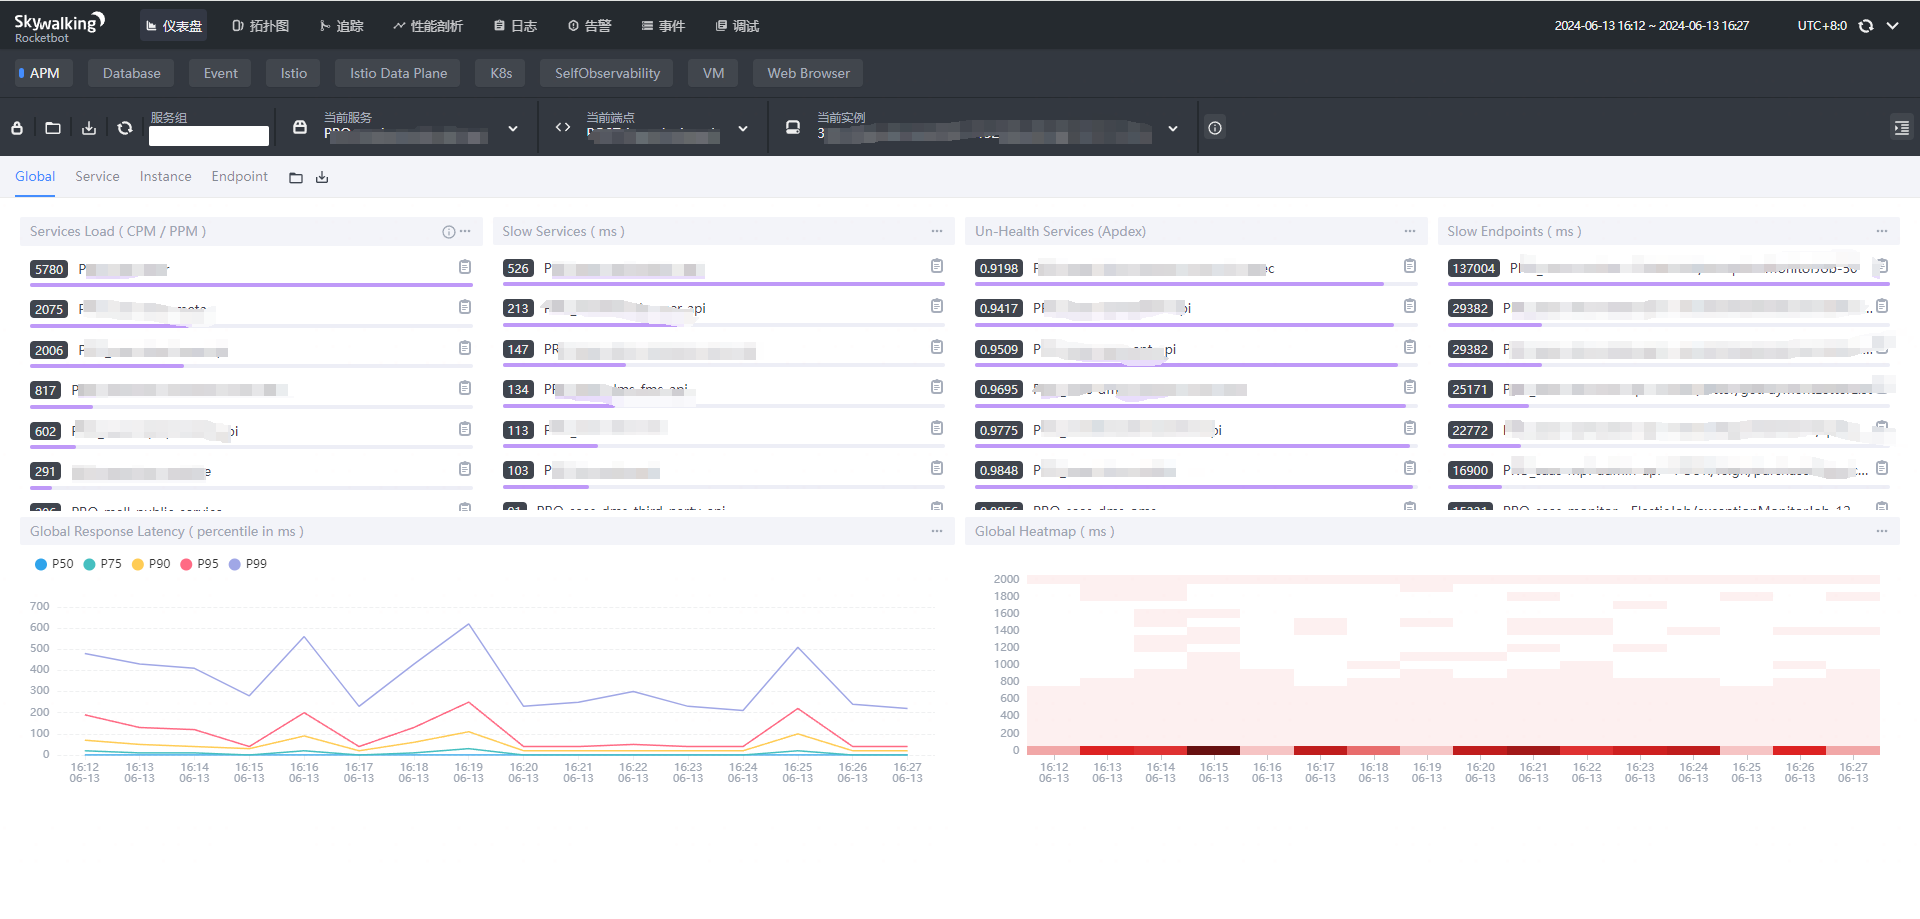Viewport: 1920px width, 919px height.
Task: Toggle P75 series in latency legend
Action: point(103,564)
